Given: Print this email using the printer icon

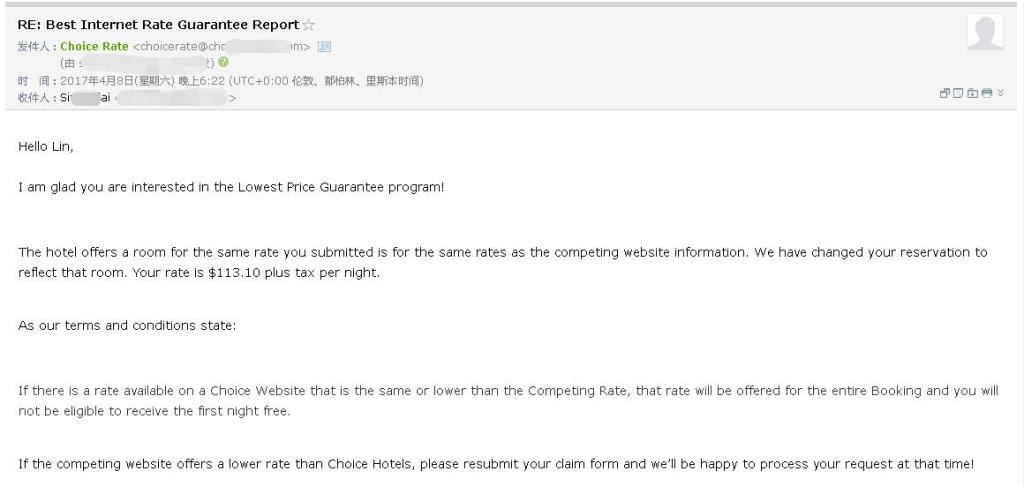Looking at the screenshot, I should click(x=987, y=93).
